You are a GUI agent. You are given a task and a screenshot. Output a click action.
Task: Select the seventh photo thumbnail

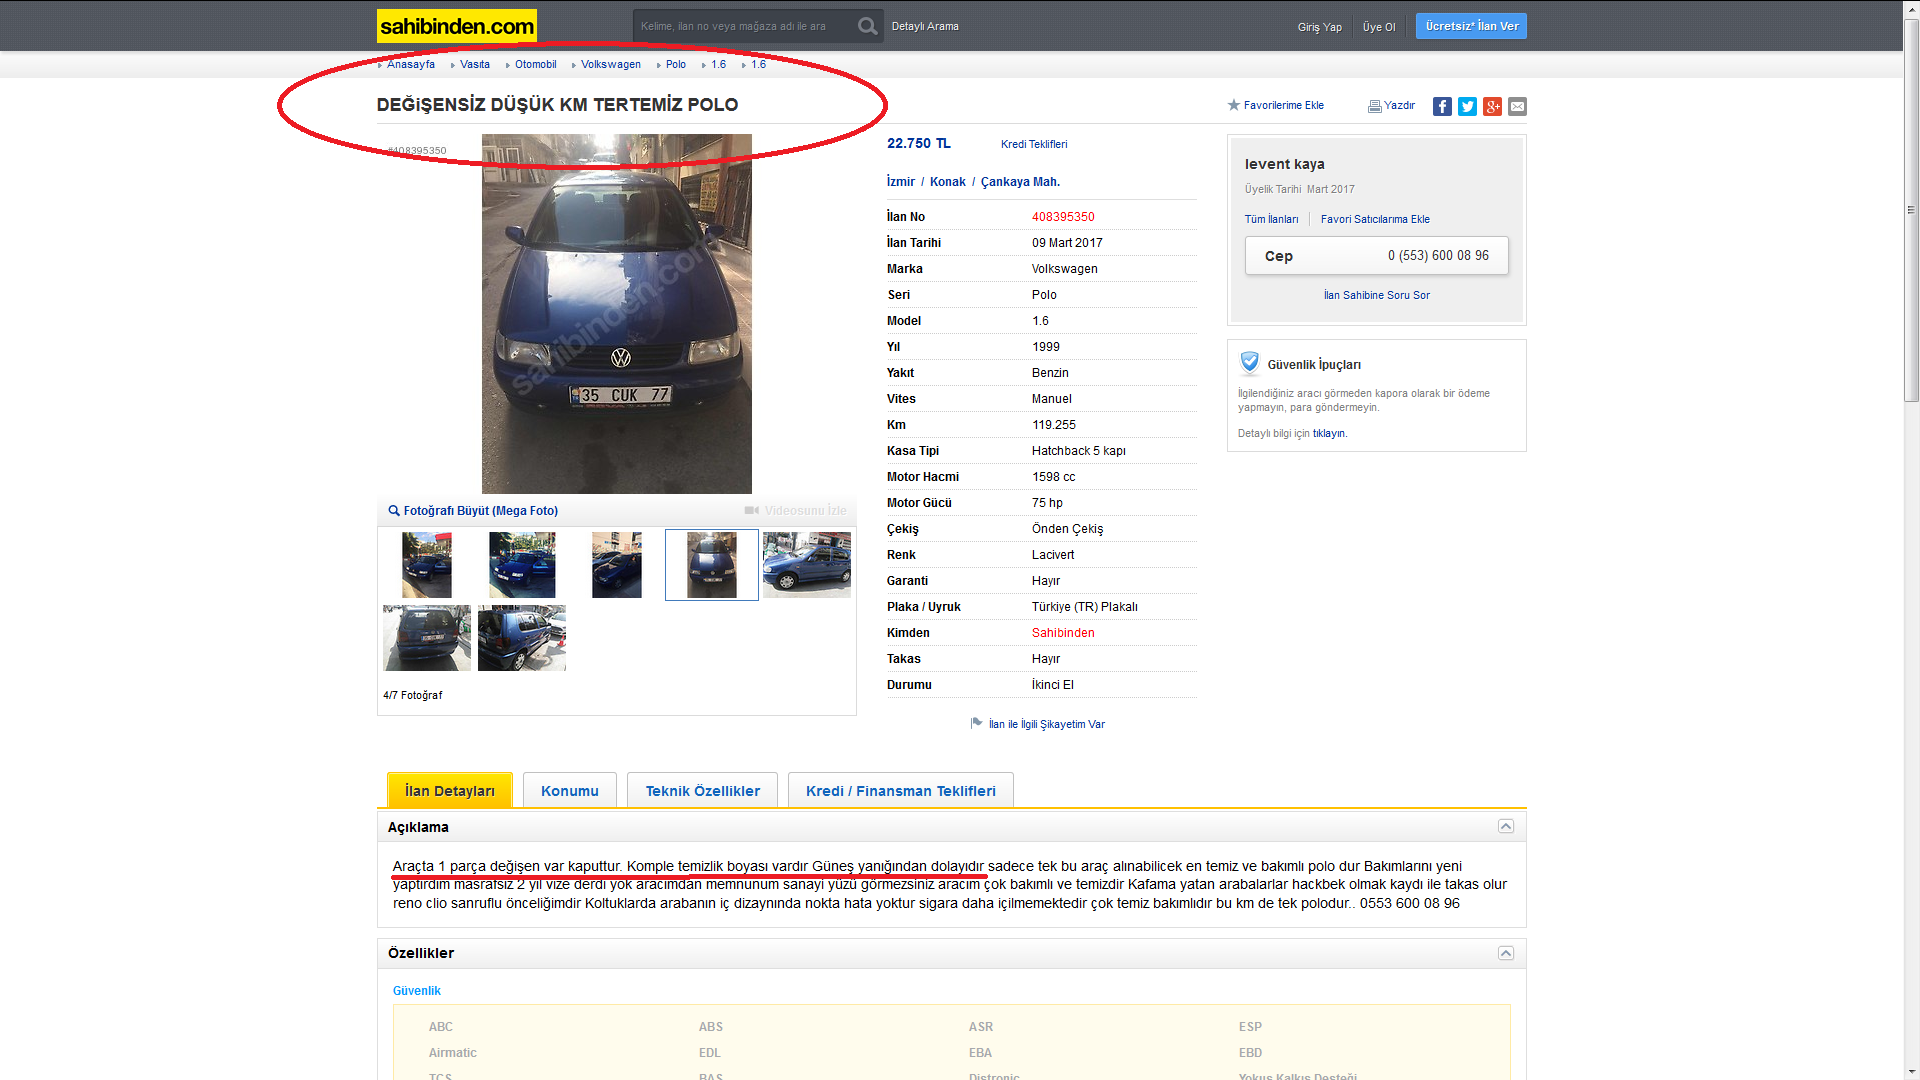522,638
